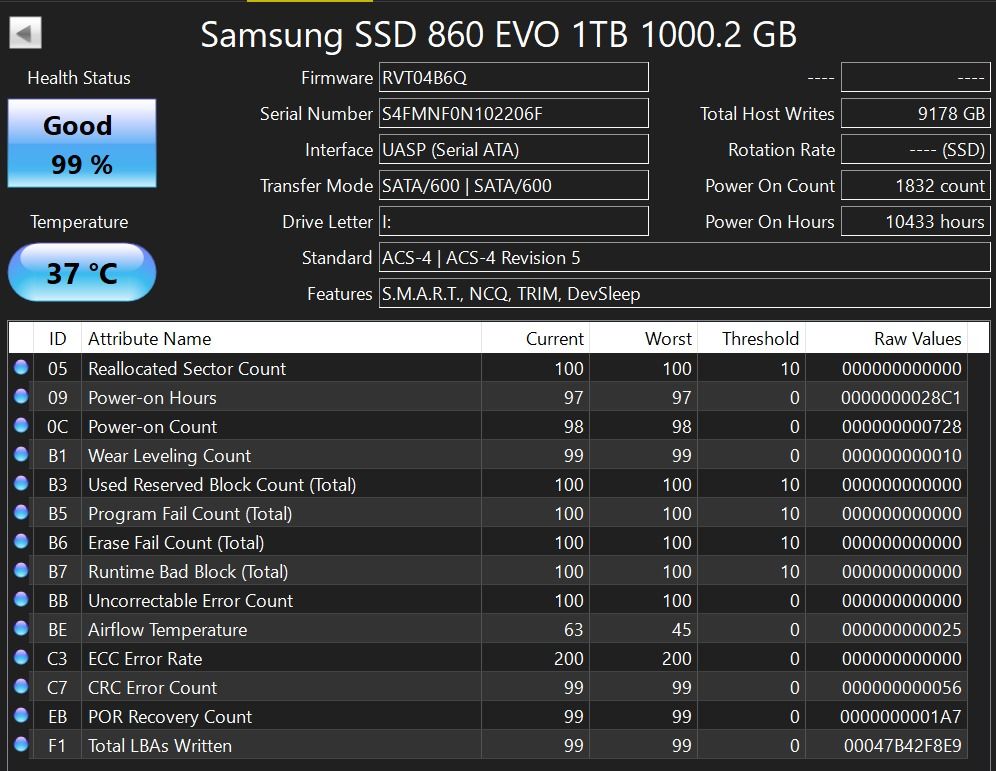Select Used Reserved Block Count (Total) name
996x771 pixels.
click(x=222, y=485)
